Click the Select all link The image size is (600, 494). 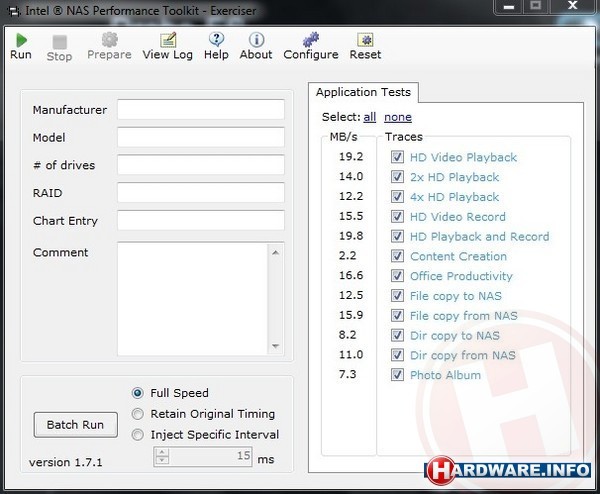point(370,117)
